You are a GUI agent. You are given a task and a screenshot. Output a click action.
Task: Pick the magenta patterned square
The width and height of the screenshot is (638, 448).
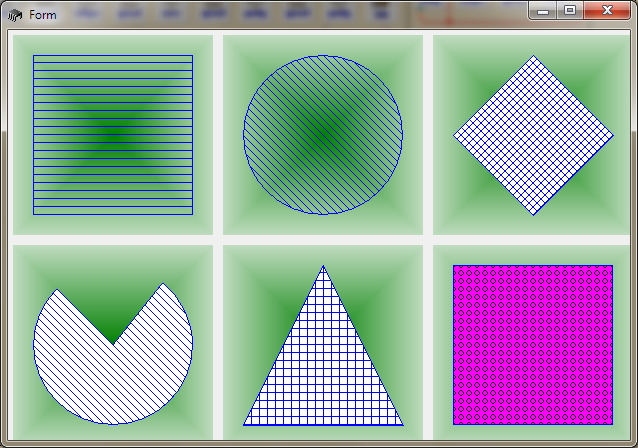click(533, 345)
